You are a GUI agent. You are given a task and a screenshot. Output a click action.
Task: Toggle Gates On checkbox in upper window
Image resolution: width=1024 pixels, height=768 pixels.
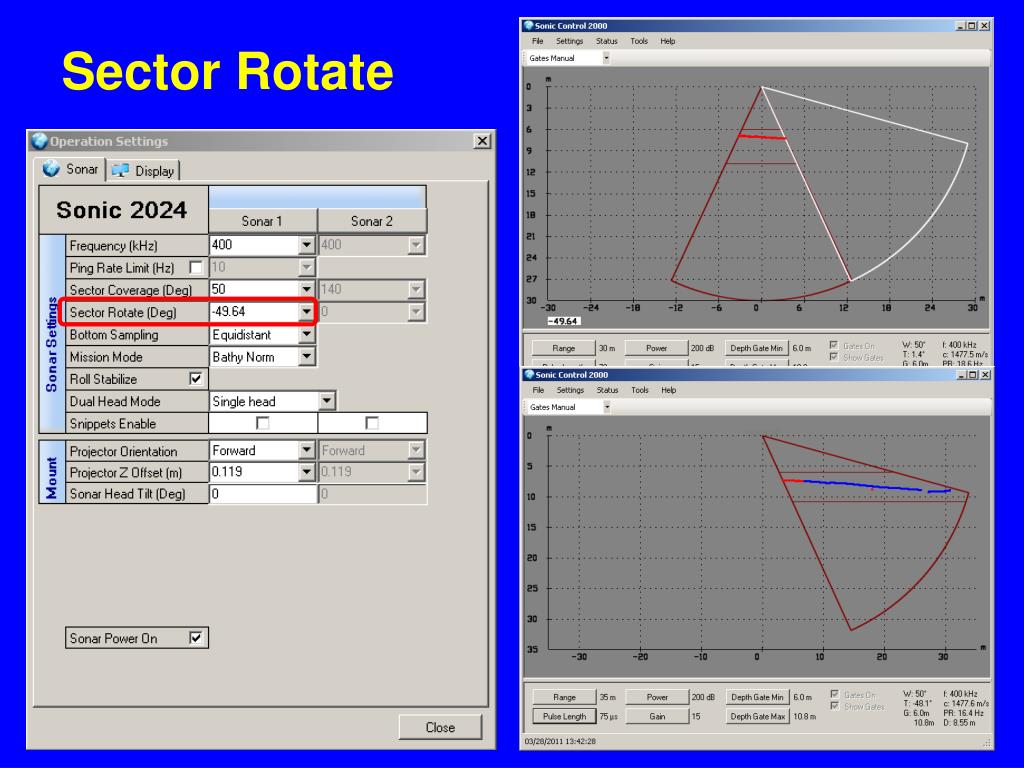click(x=833, y=345)
